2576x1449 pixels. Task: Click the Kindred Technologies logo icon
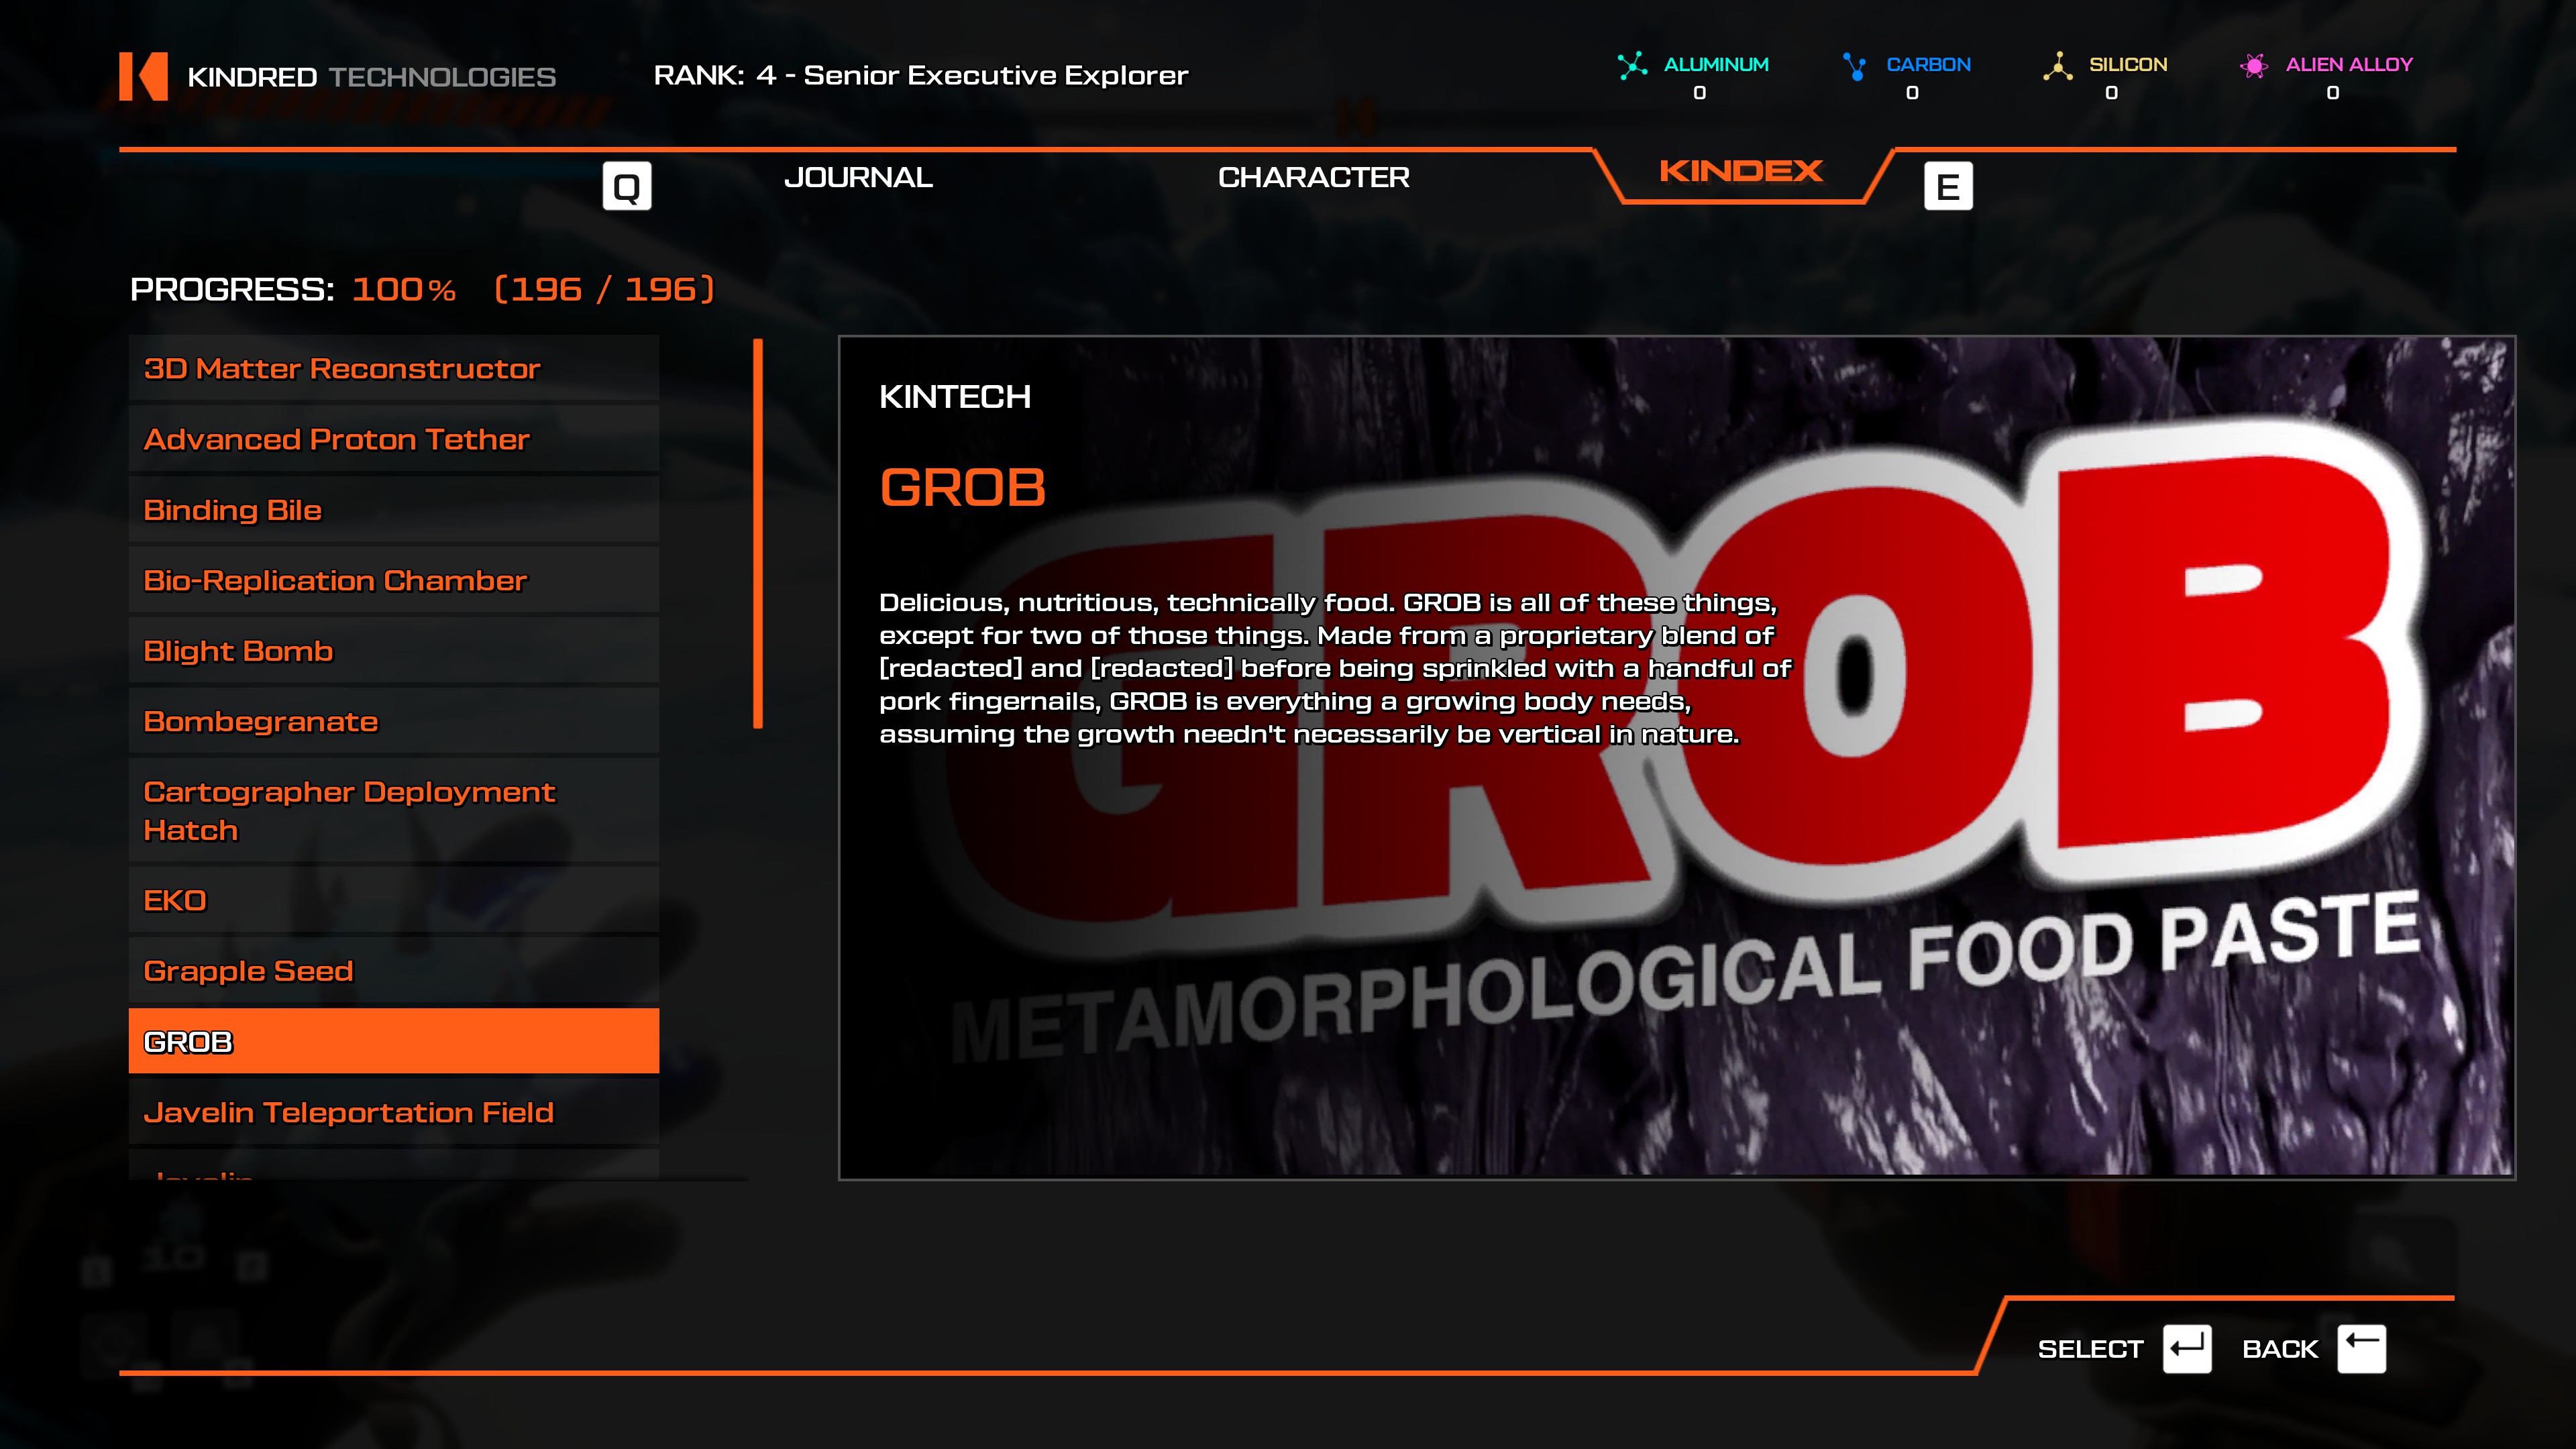143,76
